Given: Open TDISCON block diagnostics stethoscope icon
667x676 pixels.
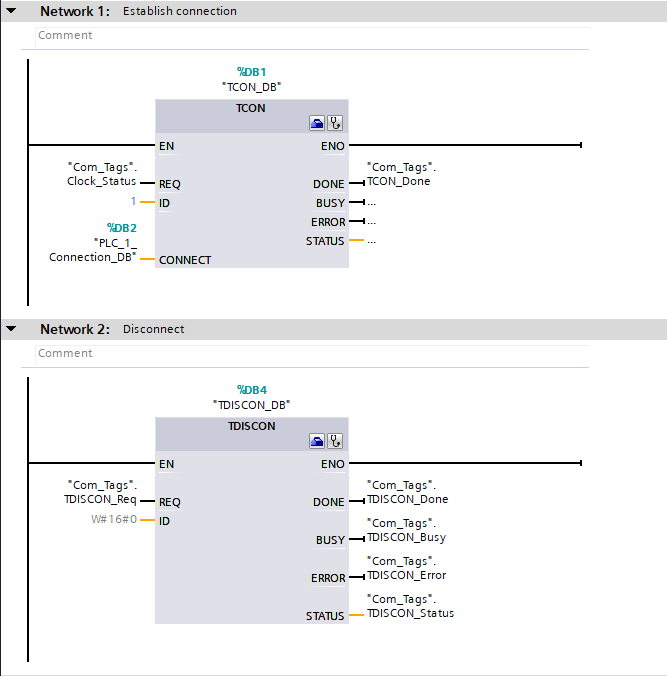Looking at the screenshot, I should tap(335, 441).
